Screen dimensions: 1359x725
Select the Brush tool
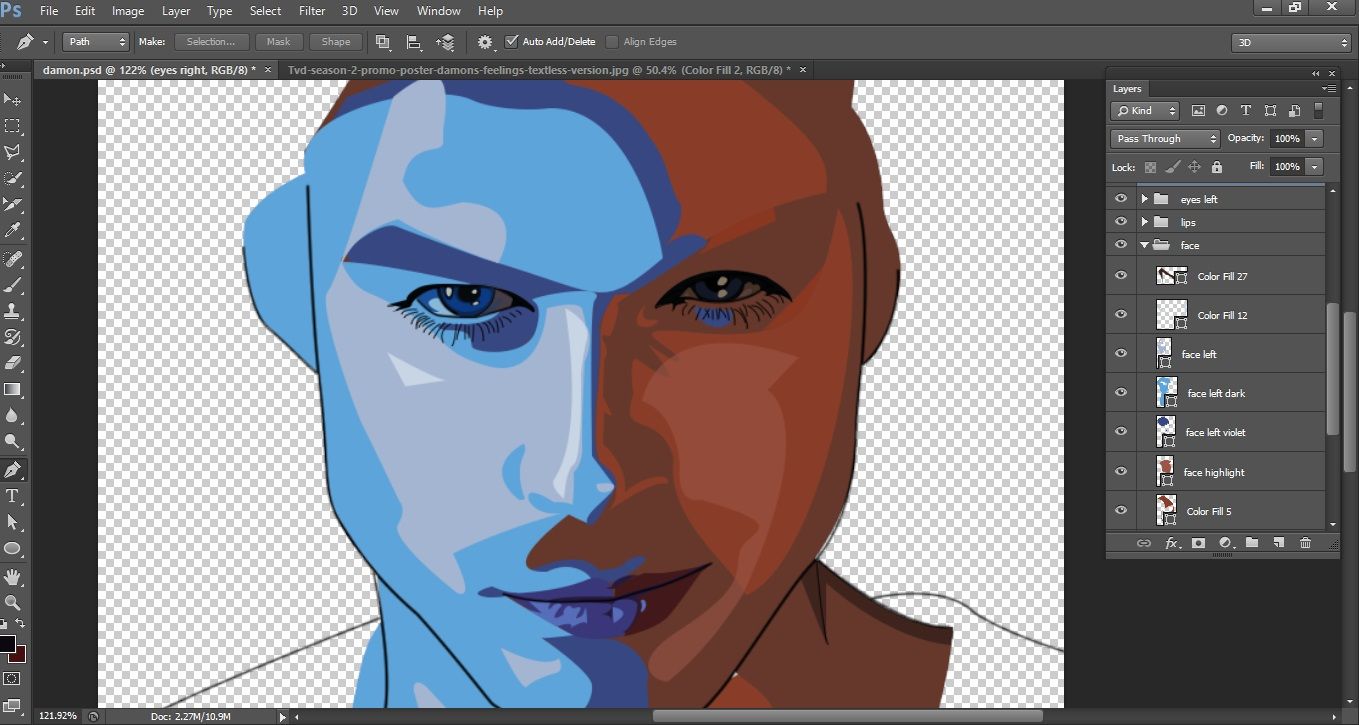13,285
